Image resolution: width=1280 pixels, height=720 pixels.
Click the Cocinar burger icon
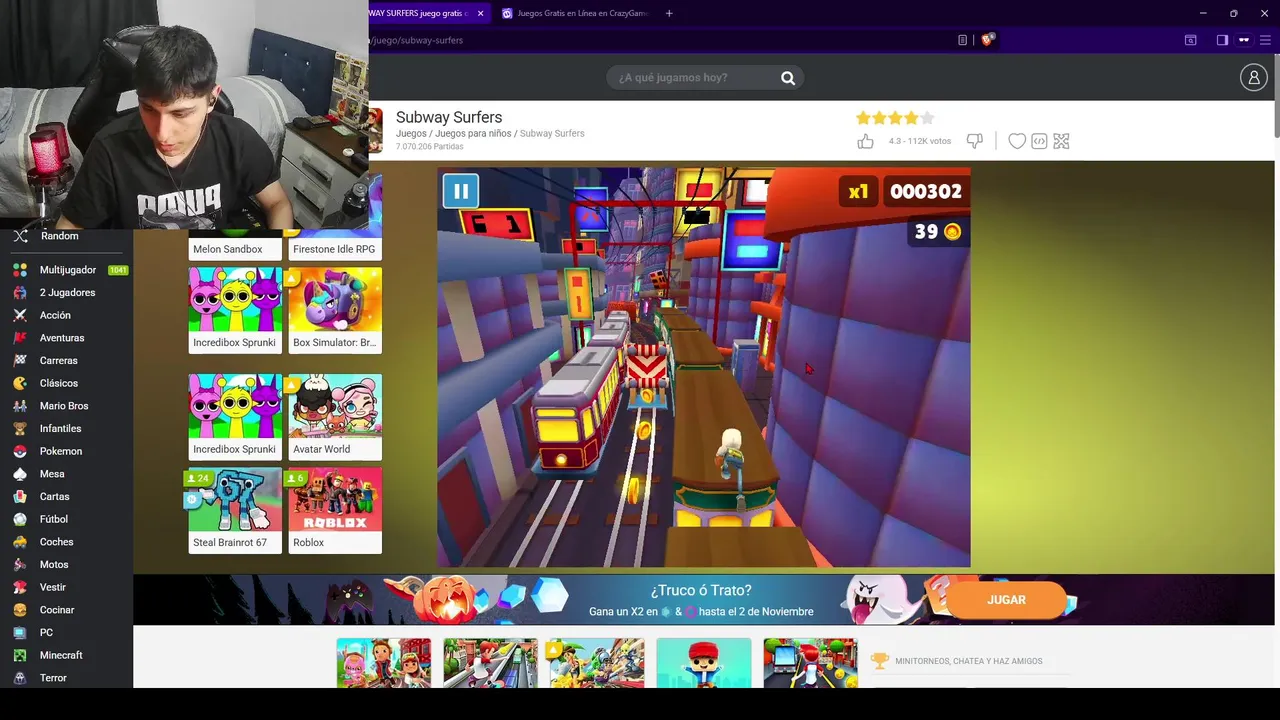pos(20,610)
